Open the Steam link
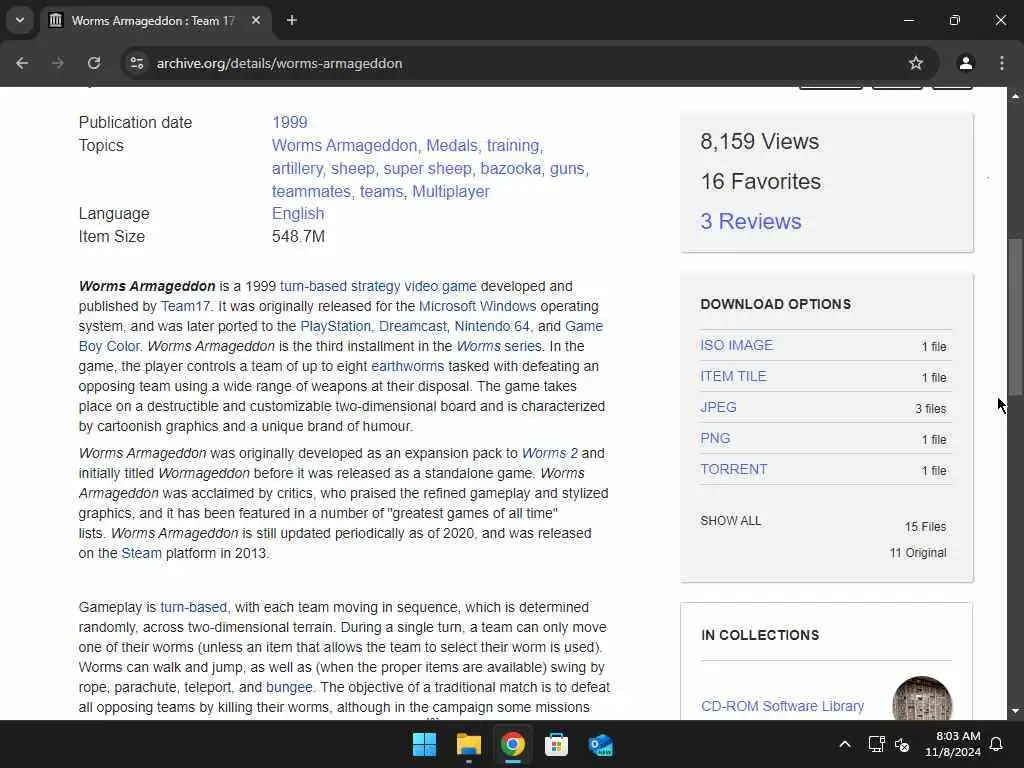1024x768 pixels. point(141,553)
